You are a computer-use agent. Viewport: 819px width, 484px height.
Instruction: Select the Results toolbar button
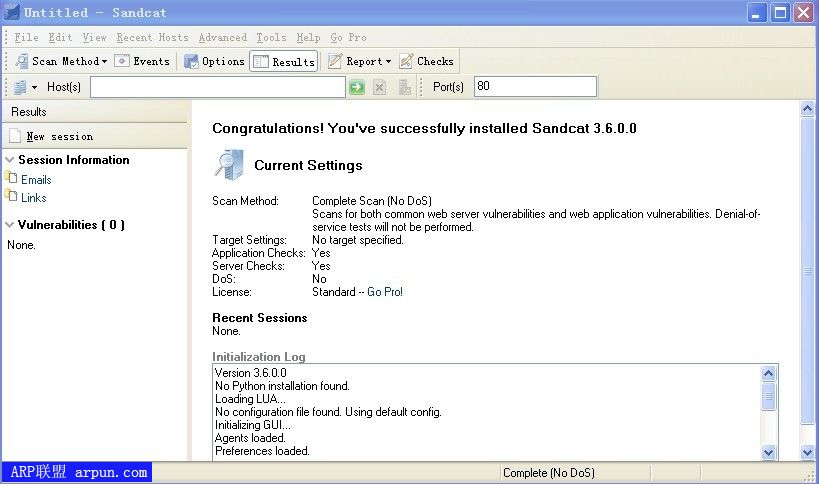(x=284, y=61)
